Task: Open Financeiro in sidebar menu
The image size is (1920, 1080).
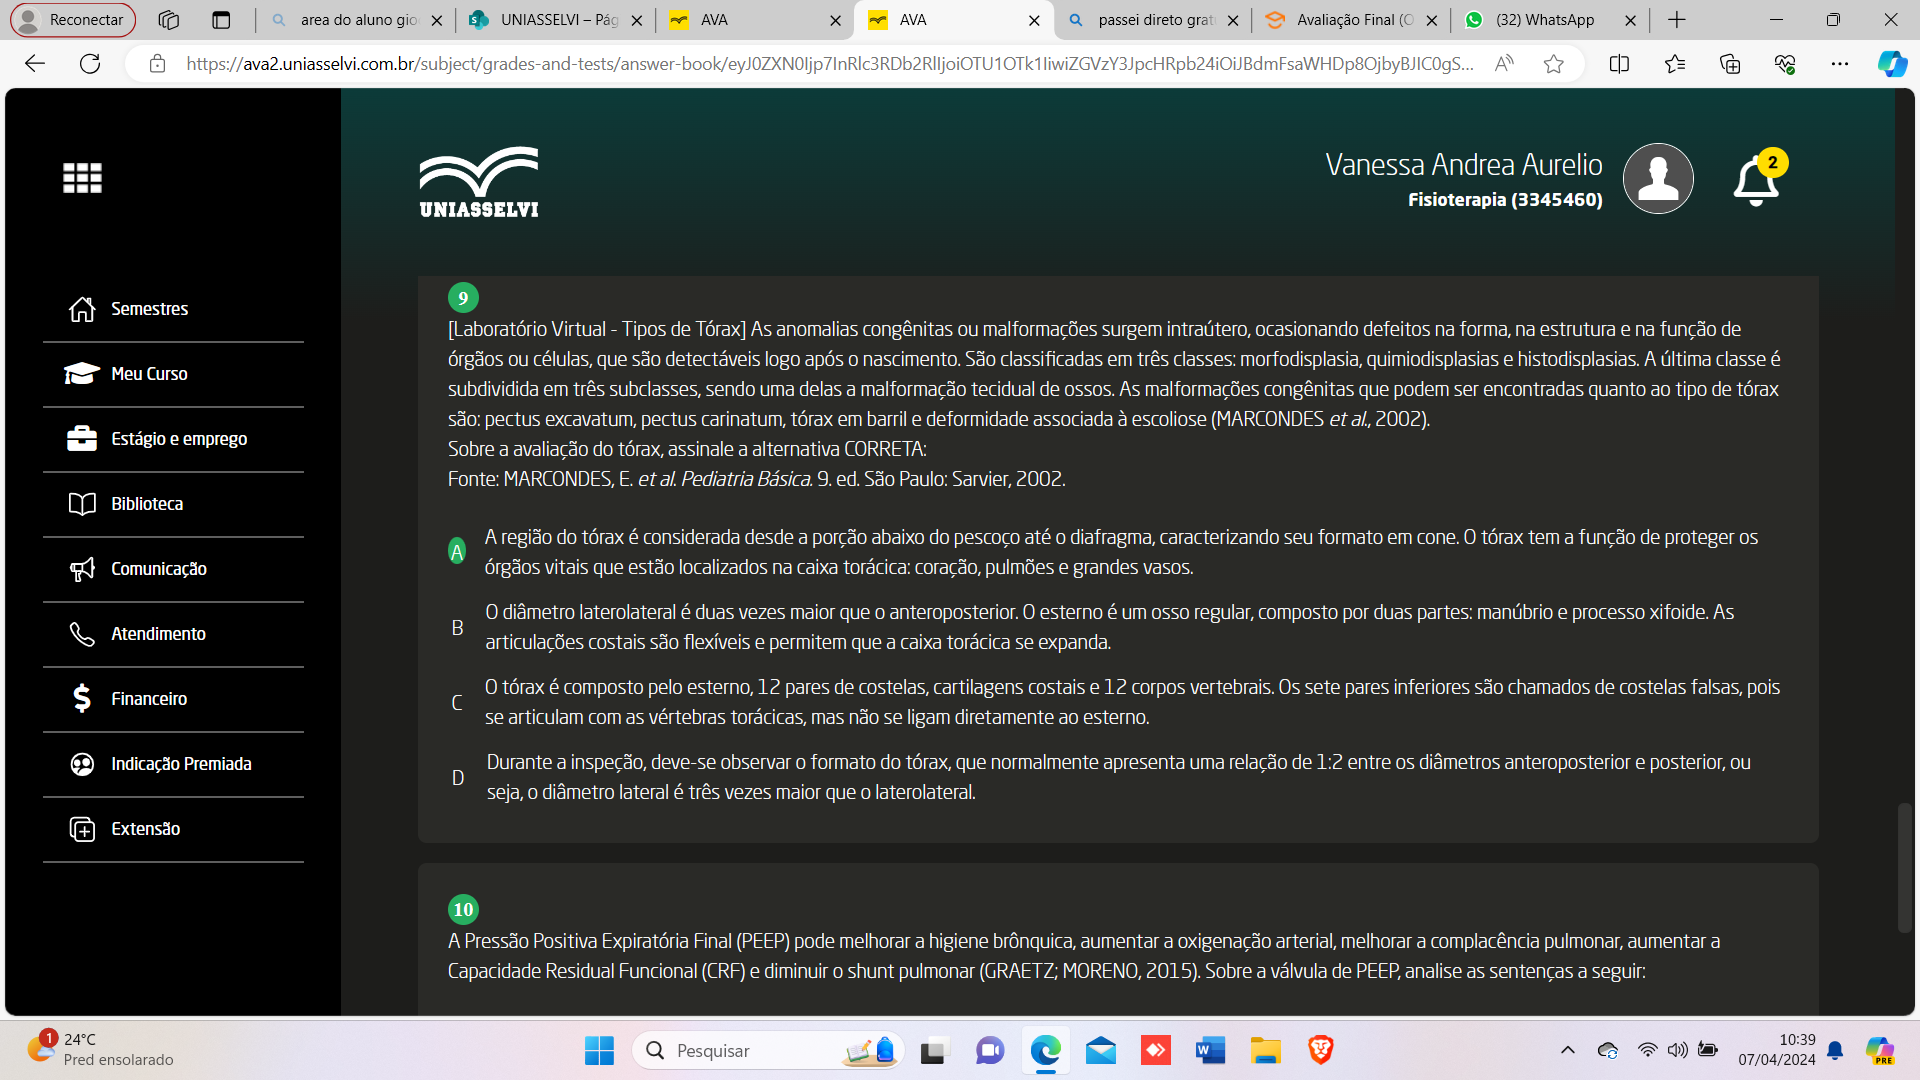Action: click(149, 699)
